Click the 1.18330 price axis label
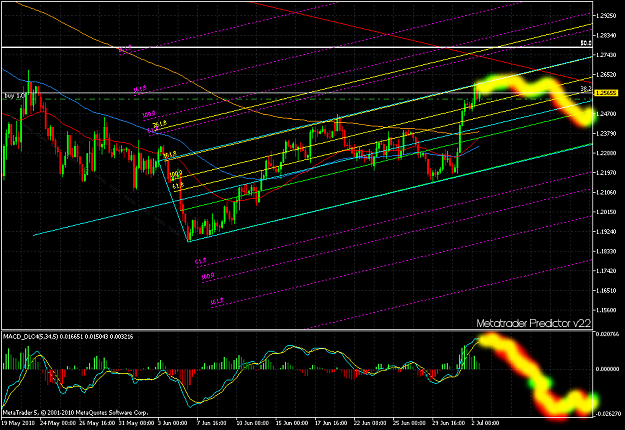625x430 pixels. [606, 251]
